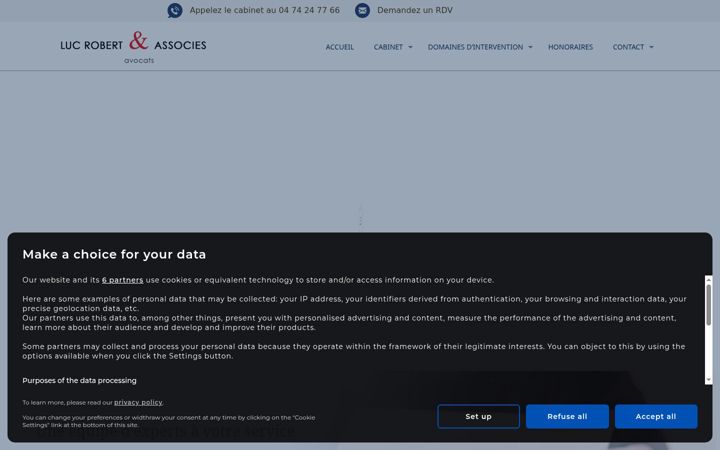Open the Luc Robert & Associés logo
Screen dimensions: 720x450
pyautogui.click(x=133, y=47)
